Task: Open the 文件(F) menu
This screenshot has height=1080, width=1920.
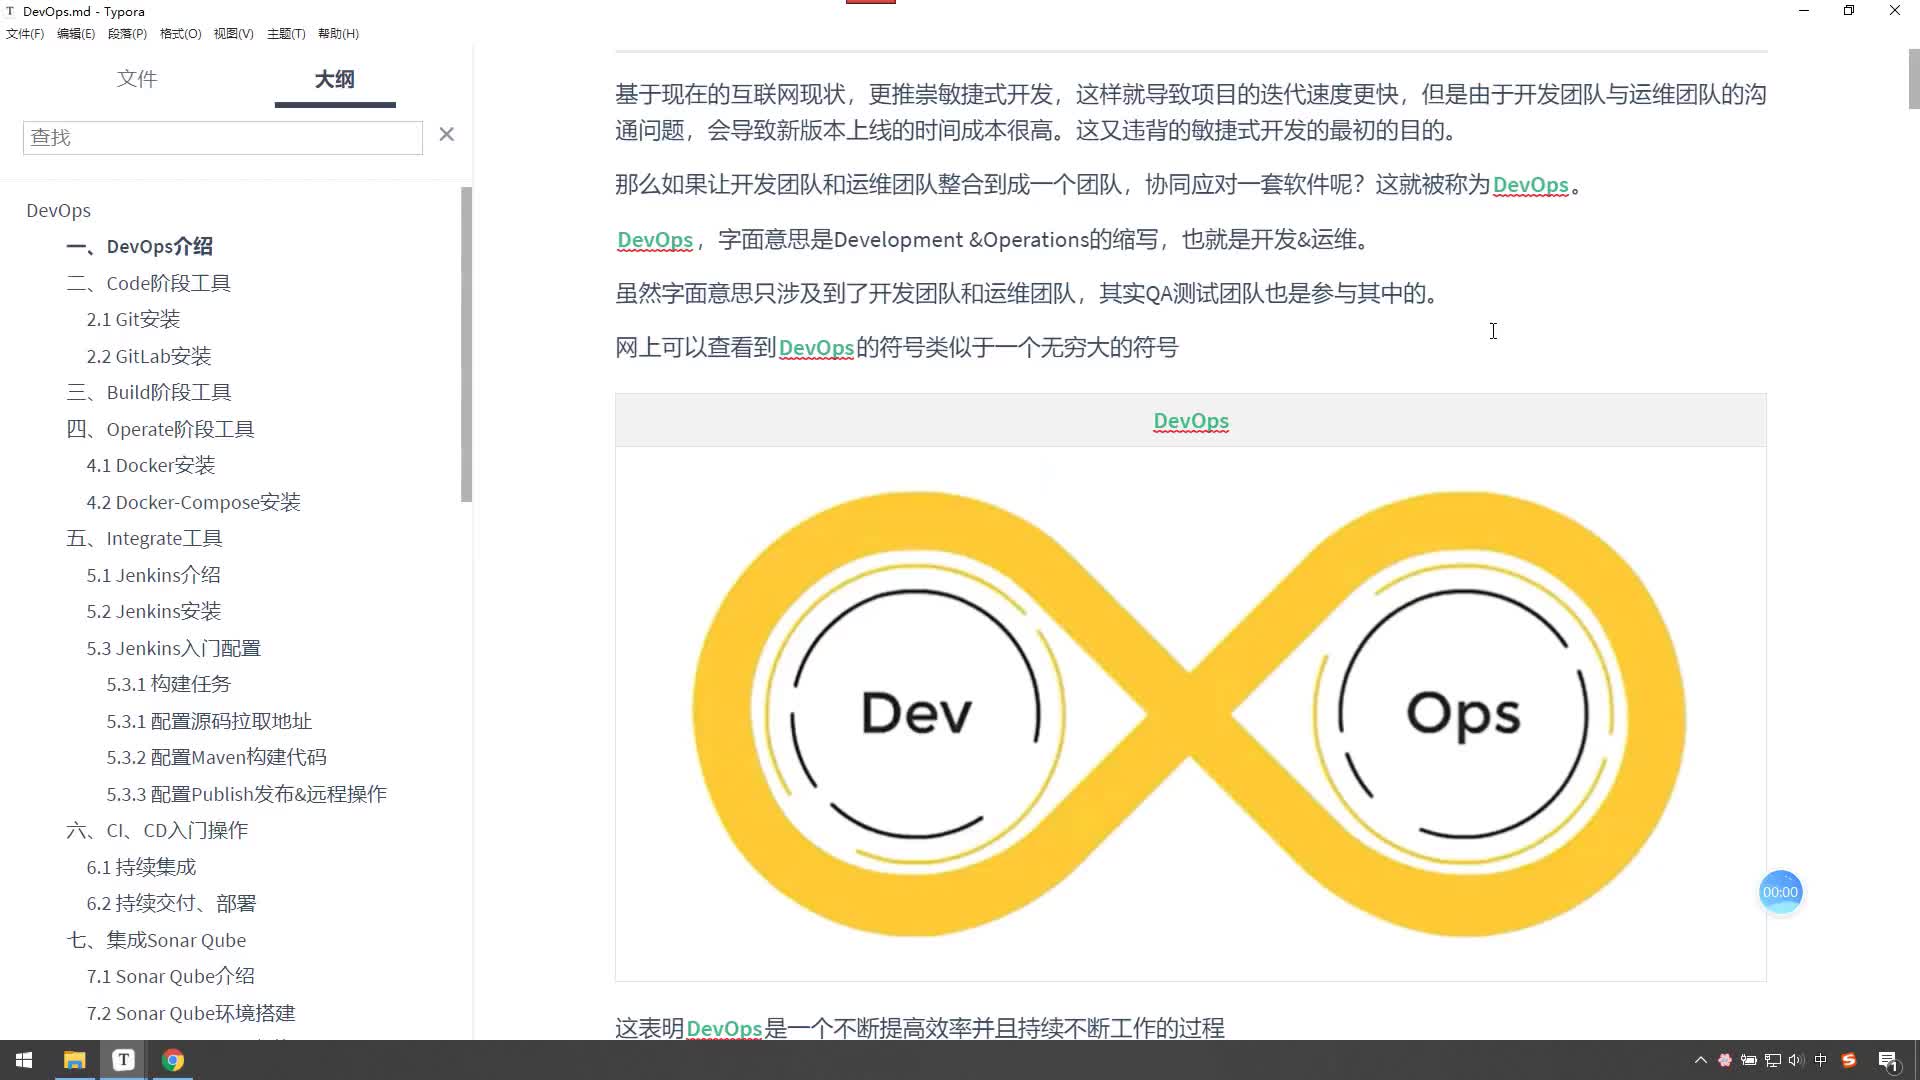Action: point(25,34)
